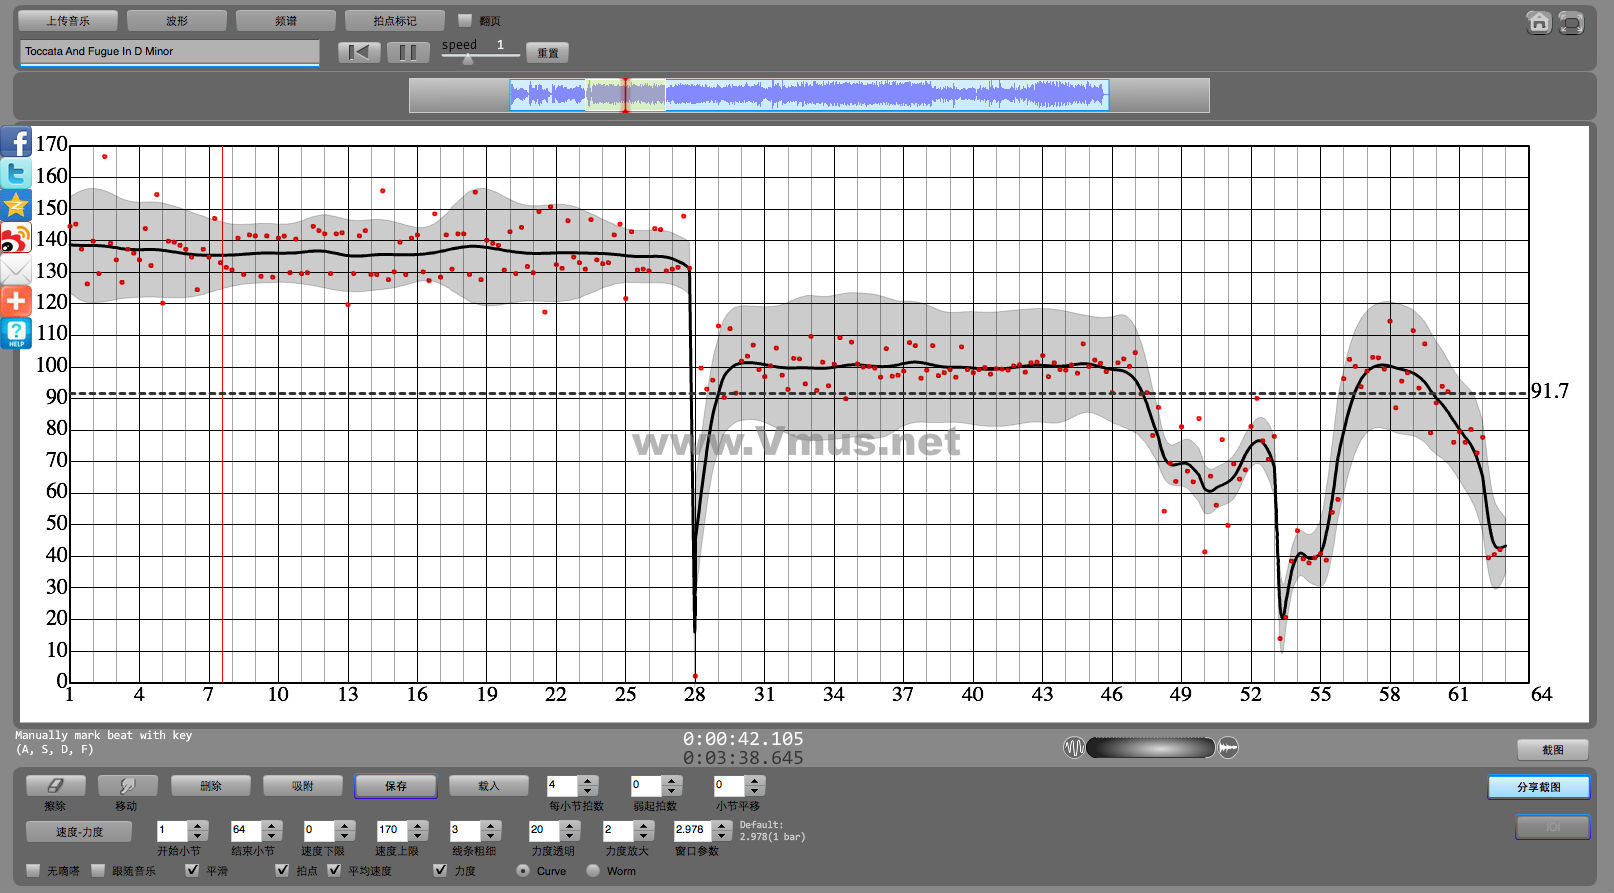Decrease the 窗口参数 window parameter stepper

point(722,836)
